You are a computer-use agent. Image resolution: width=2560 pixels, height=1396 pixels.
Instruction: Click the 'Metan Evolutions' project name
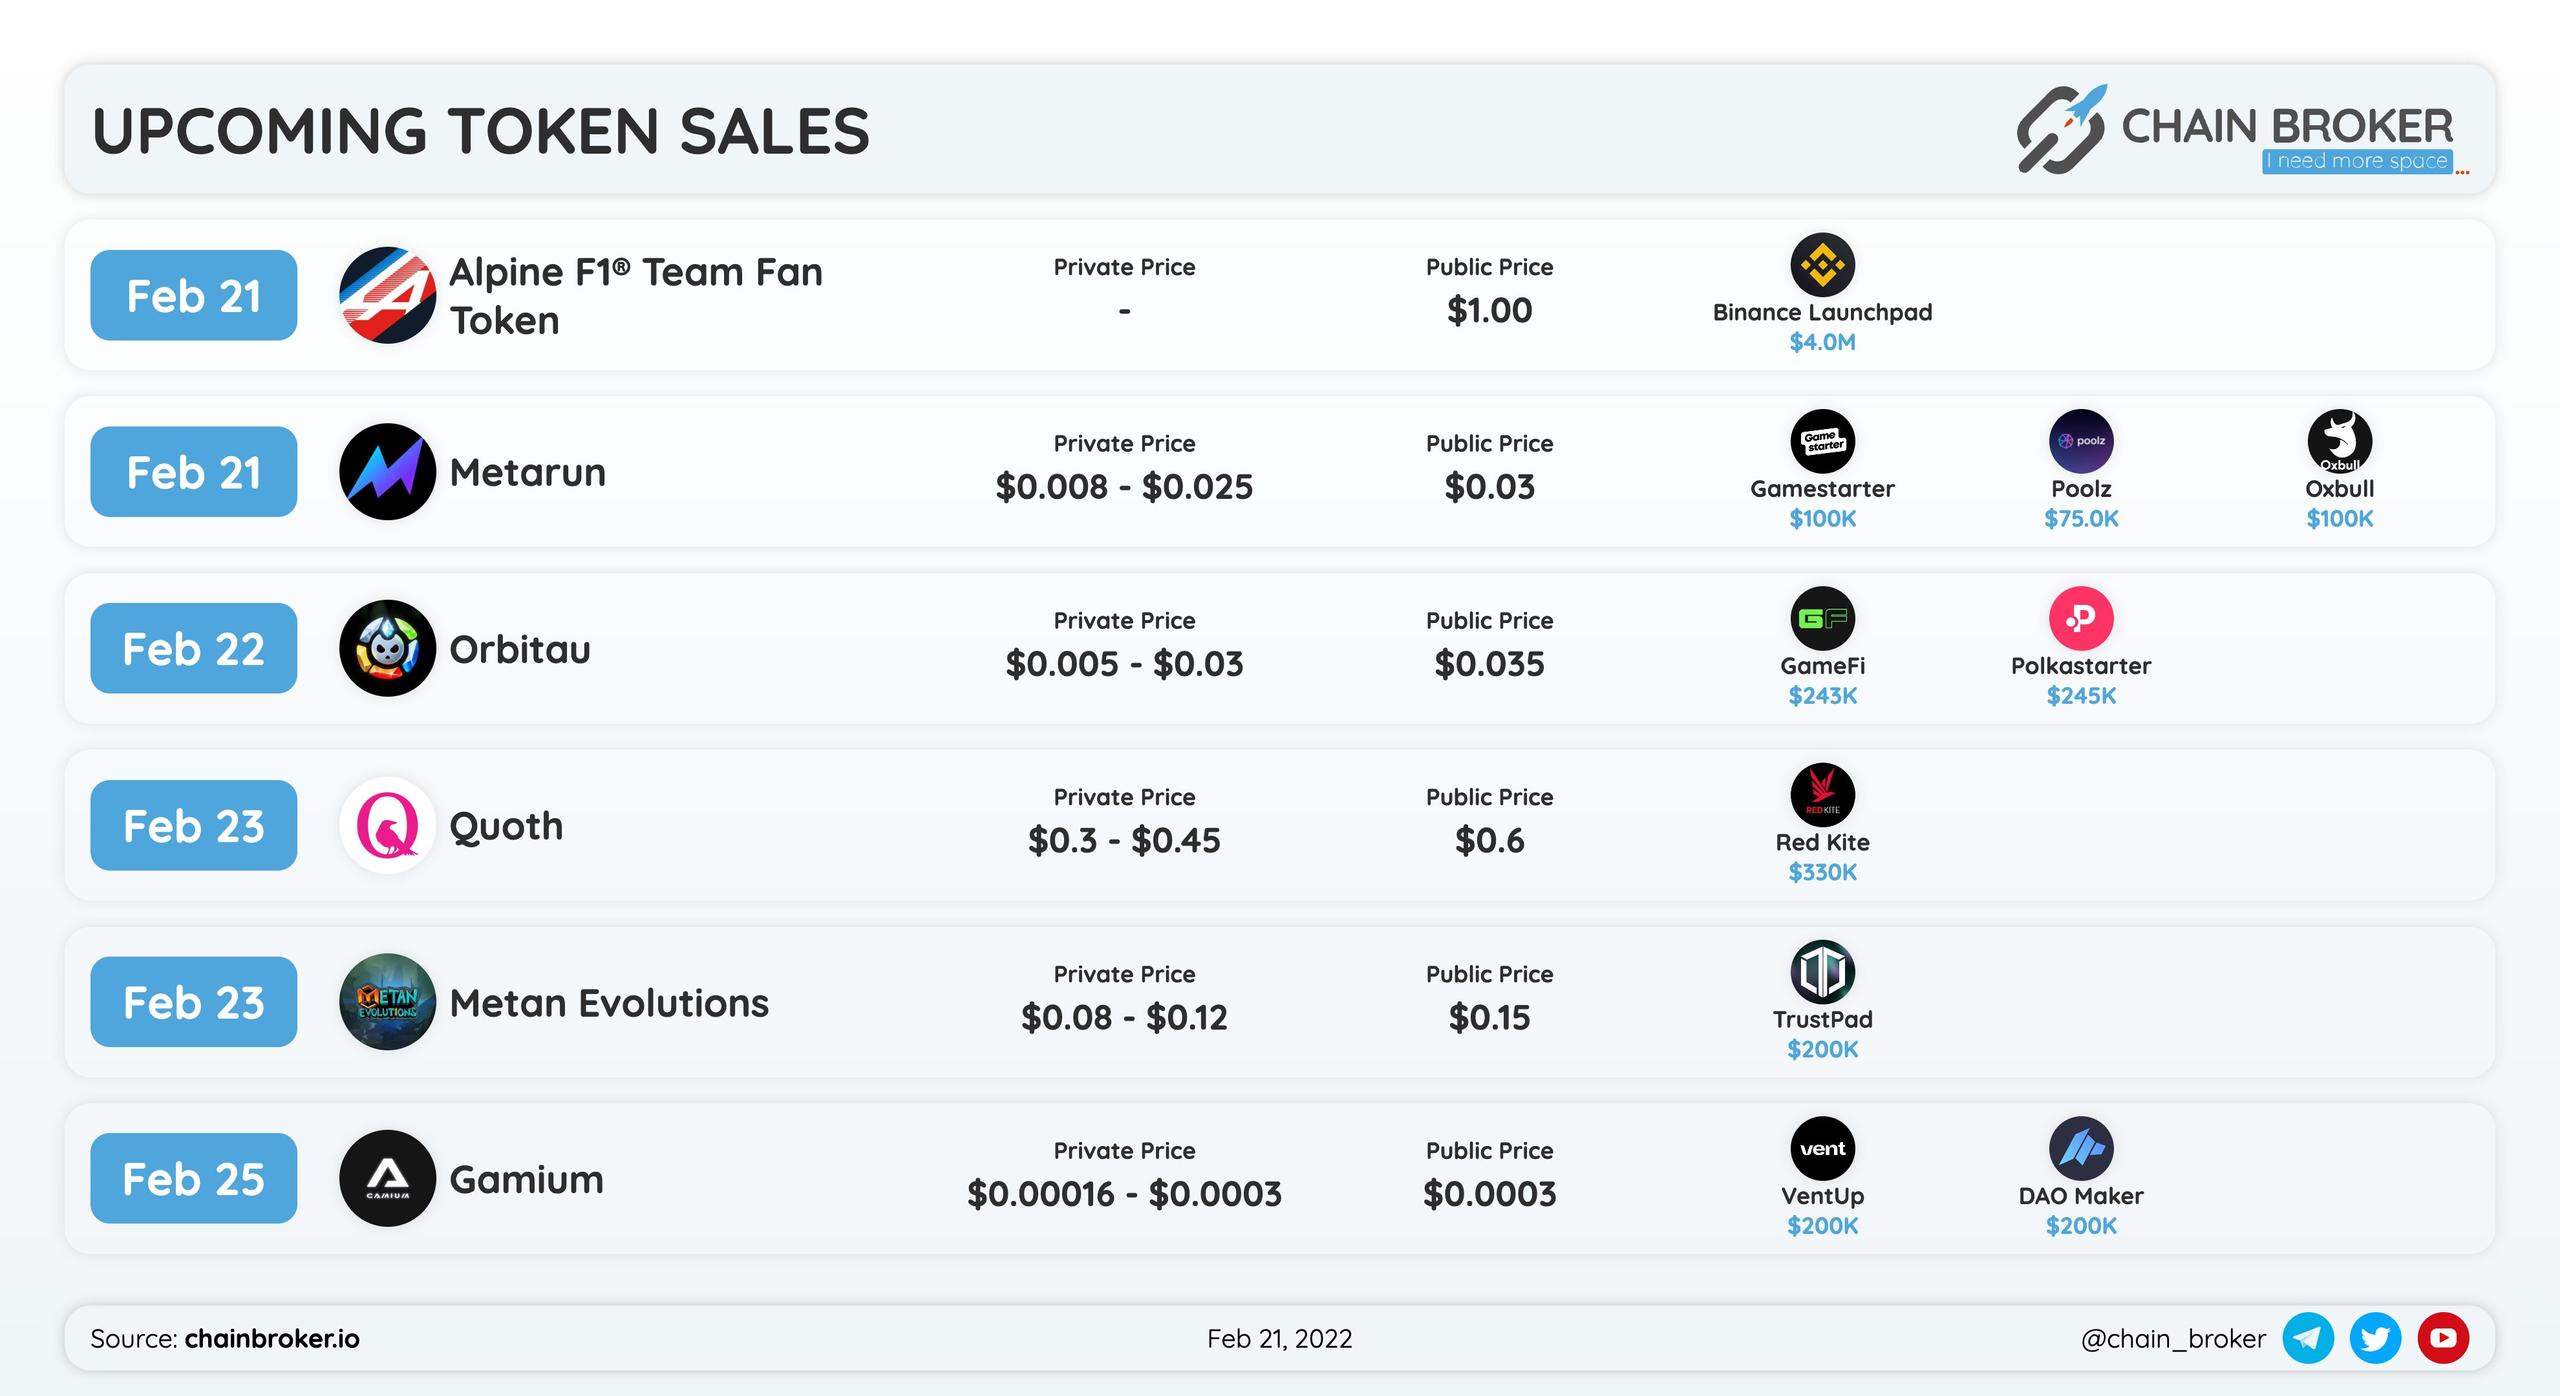point(609,1002)
